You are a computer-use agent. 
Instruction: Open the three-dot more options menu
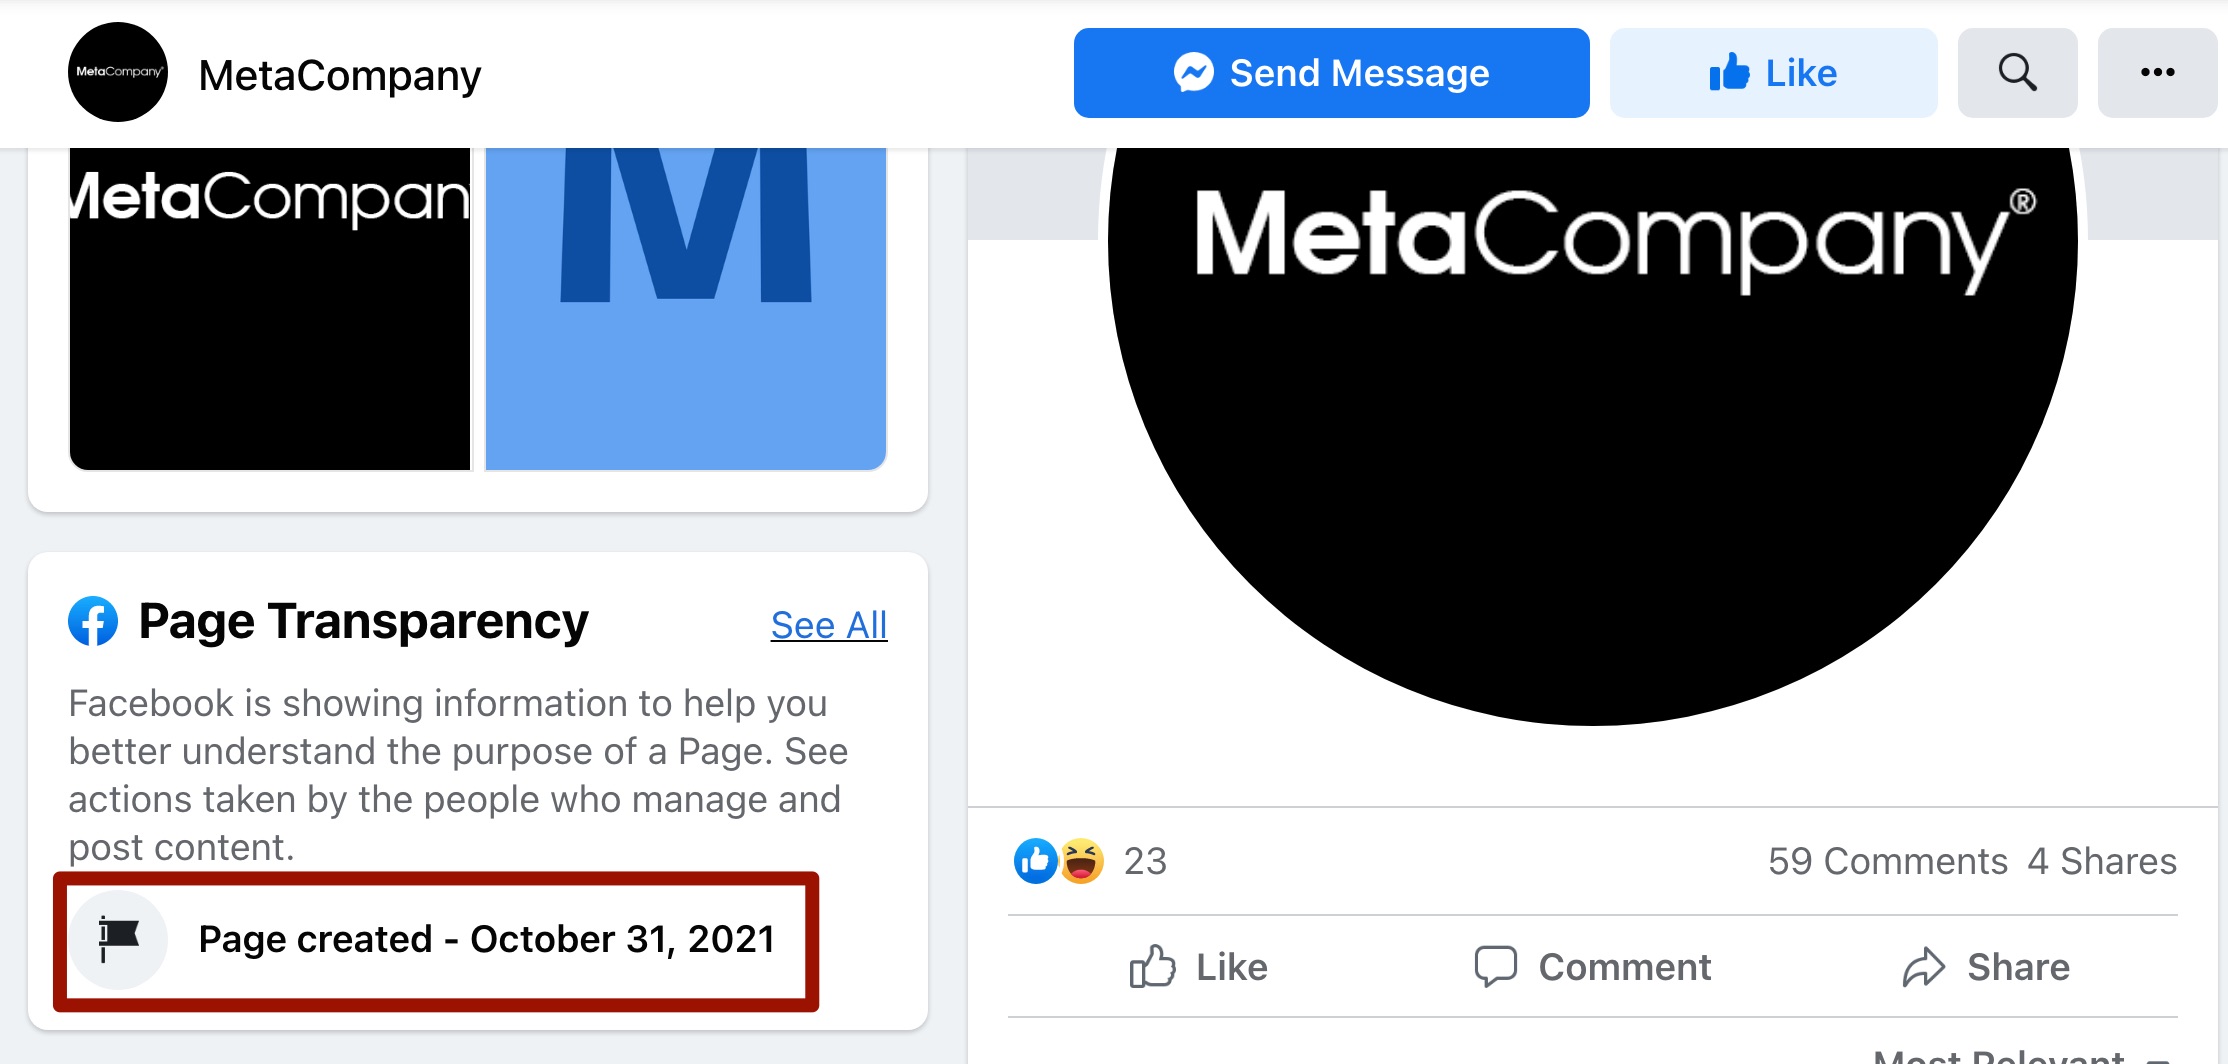(x=2157, y=73)
